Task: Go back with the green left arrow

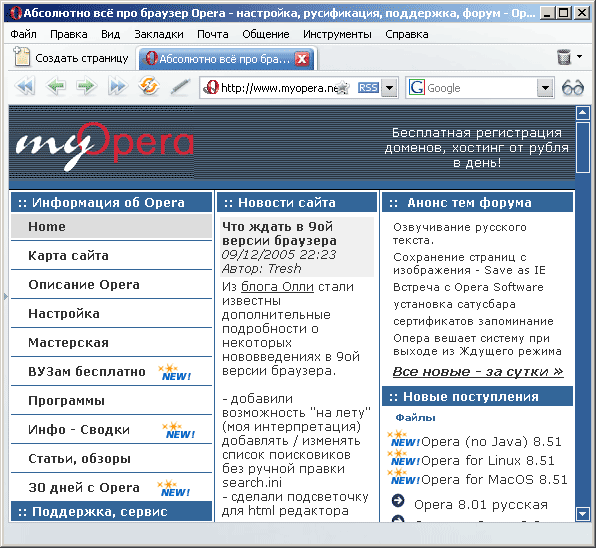Action: pos(56,86)
